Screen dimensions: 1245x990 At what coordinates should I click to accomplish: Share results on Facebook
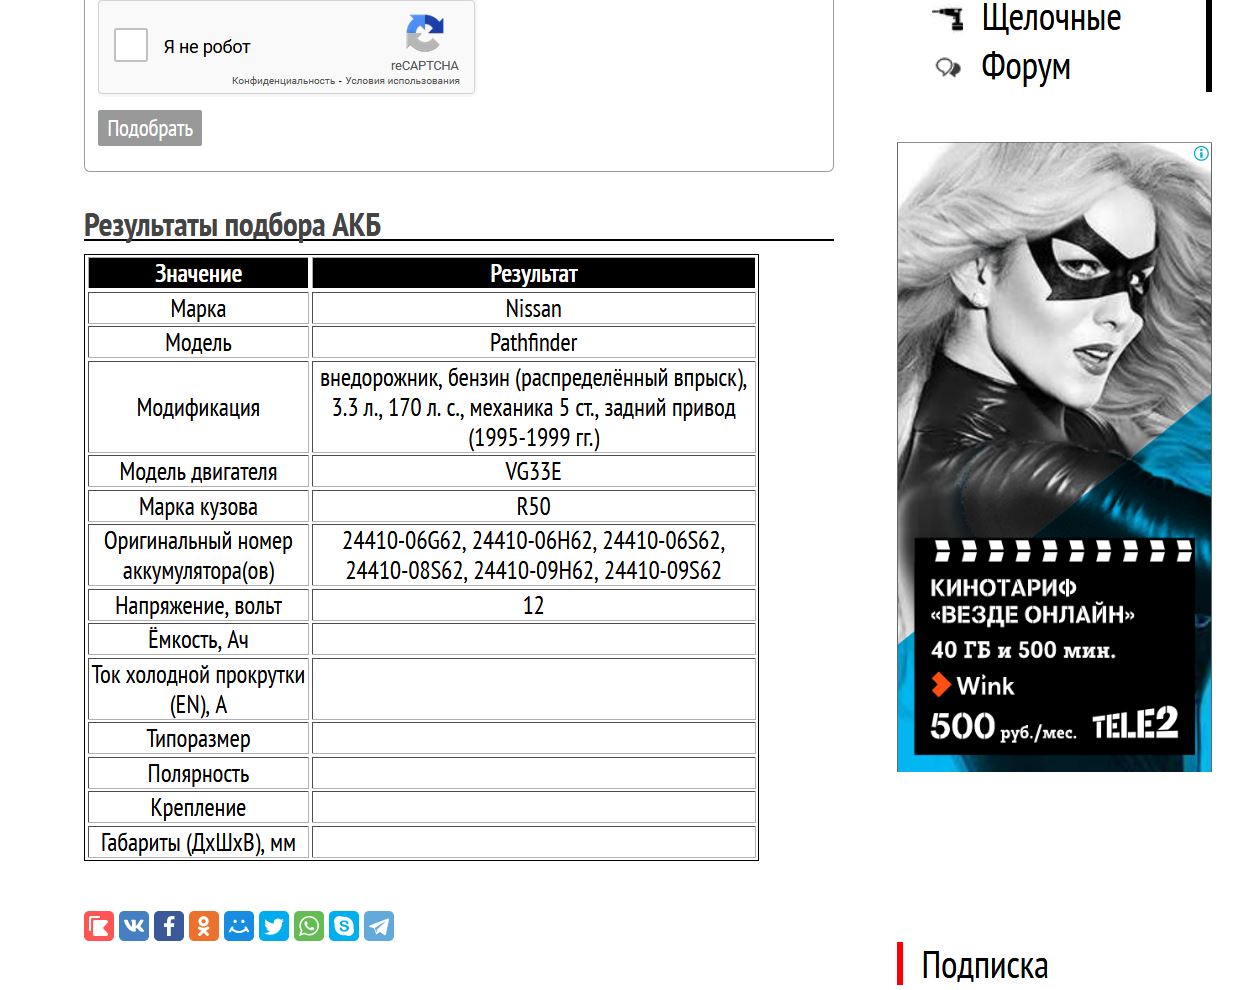tap(169, 926)
